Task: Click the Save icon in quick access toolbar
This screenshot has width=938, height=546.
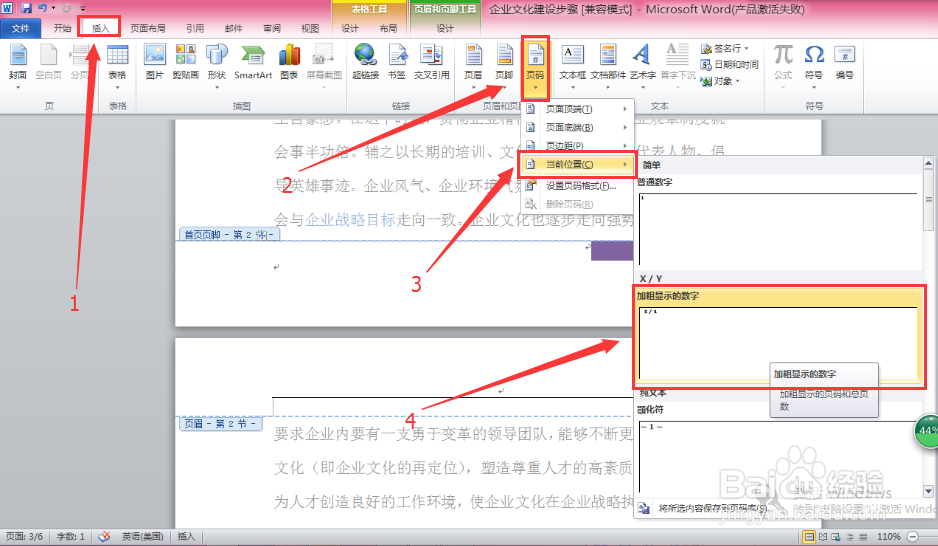Action: (26, 8)
